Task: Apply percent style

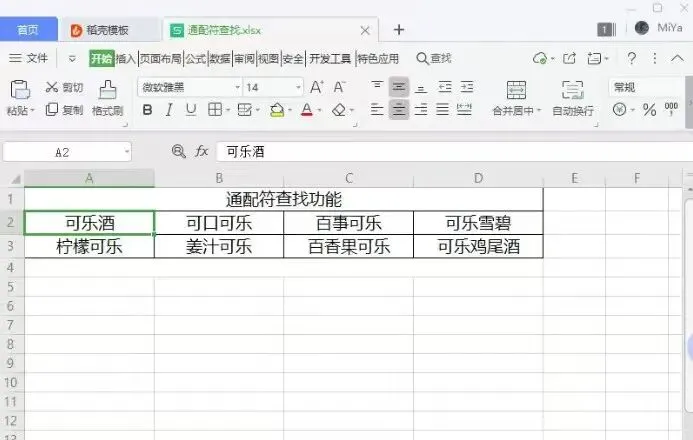Action: pyautogui.click(x=649, y=109)
